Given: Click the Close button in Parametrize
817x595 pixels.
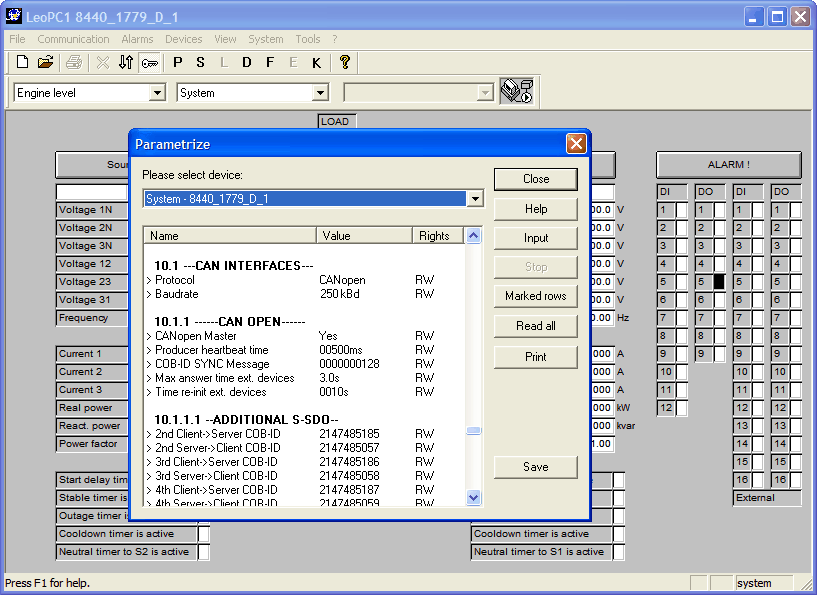Looking at the screenshot, I should [x=536, y=179].
